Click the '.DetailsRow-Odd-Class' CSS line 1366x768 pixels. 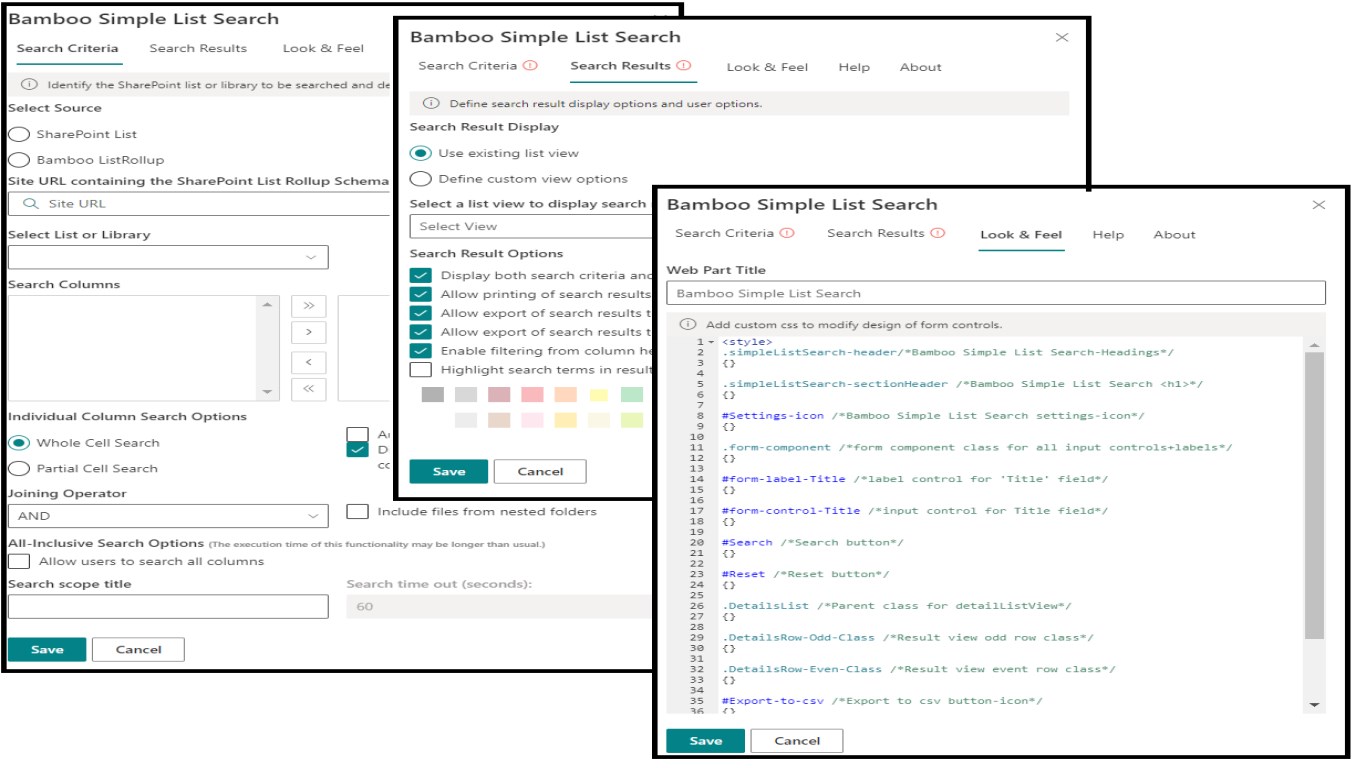coord(907,637)
